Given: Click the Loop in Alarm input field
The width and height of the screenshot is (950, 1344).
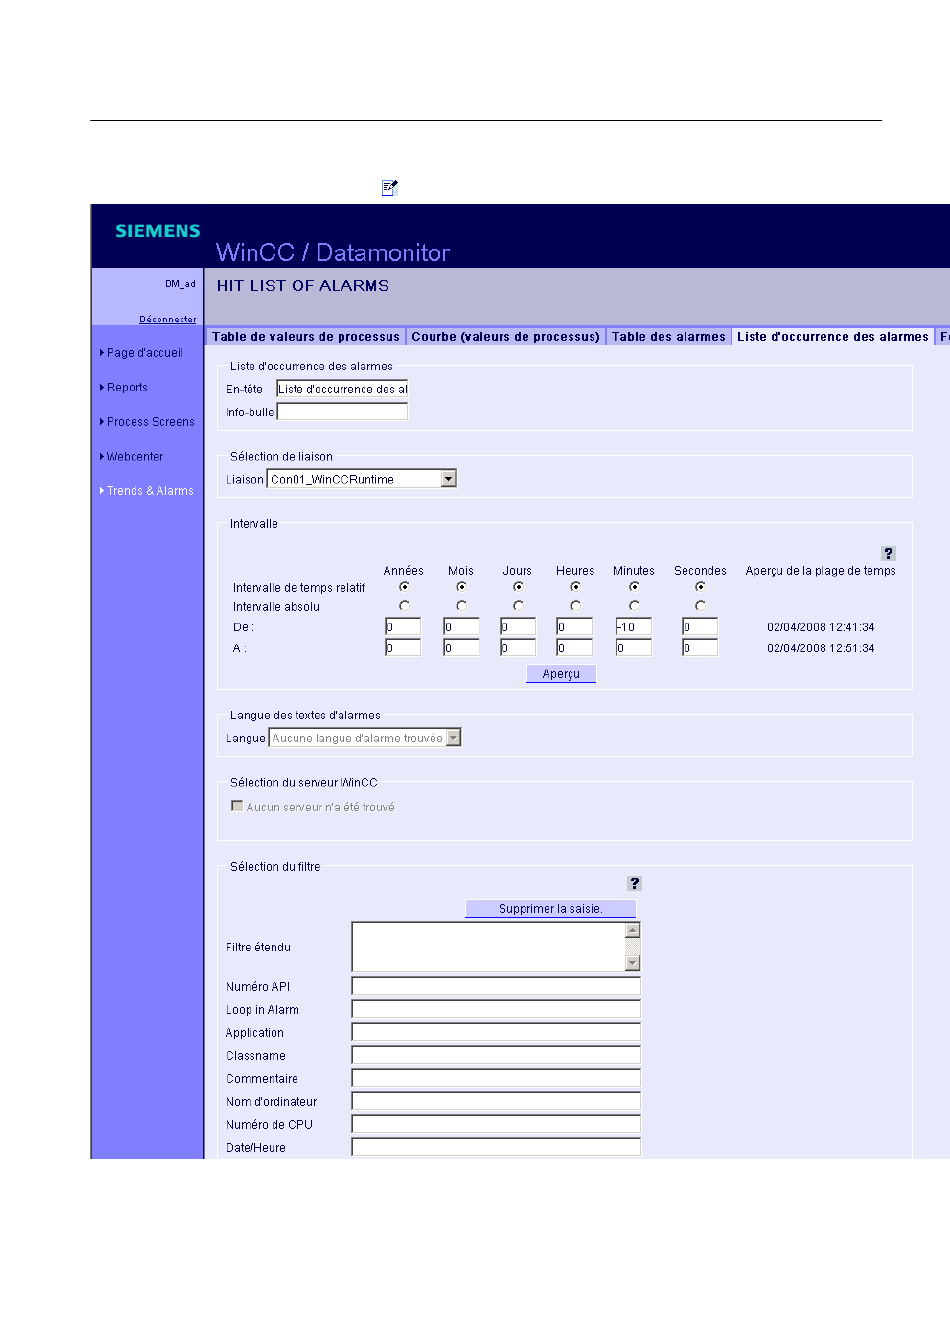Looking at the screenshot, I should pyautogui.click(x=496, y=1009).
